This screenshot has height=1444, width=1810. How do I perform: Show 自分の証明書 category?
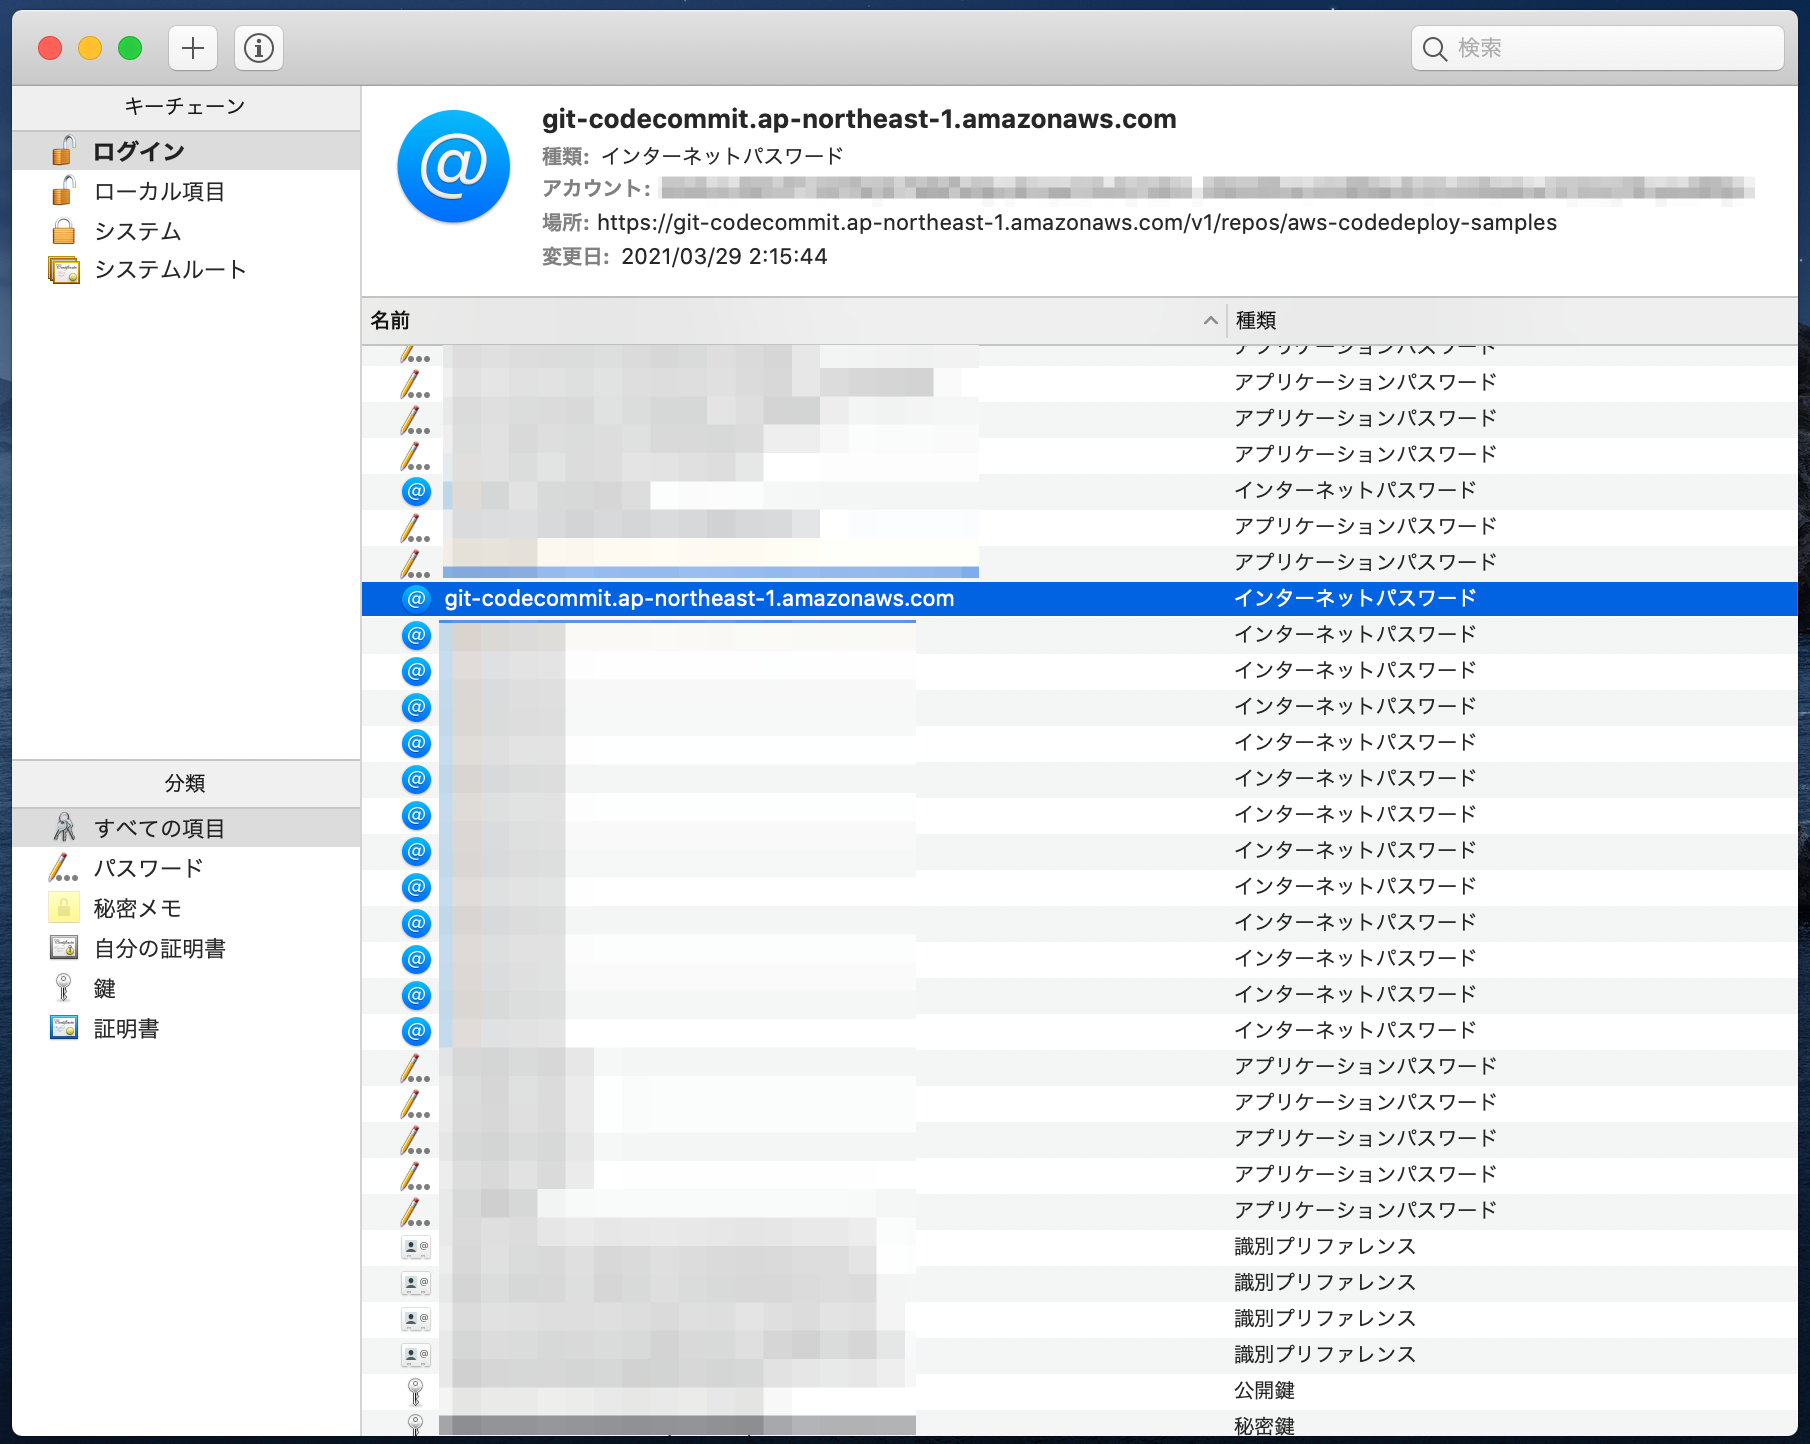[x=186, y=948]
